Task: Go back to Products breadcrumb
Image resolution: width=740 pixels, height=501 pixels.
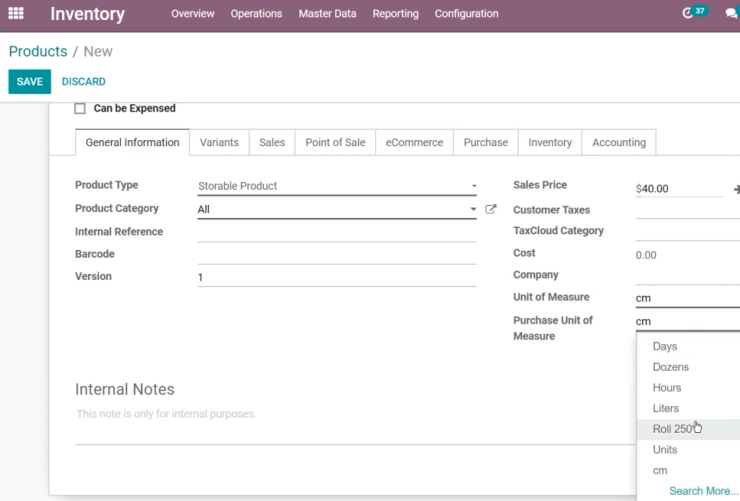Action: [38, 51]
